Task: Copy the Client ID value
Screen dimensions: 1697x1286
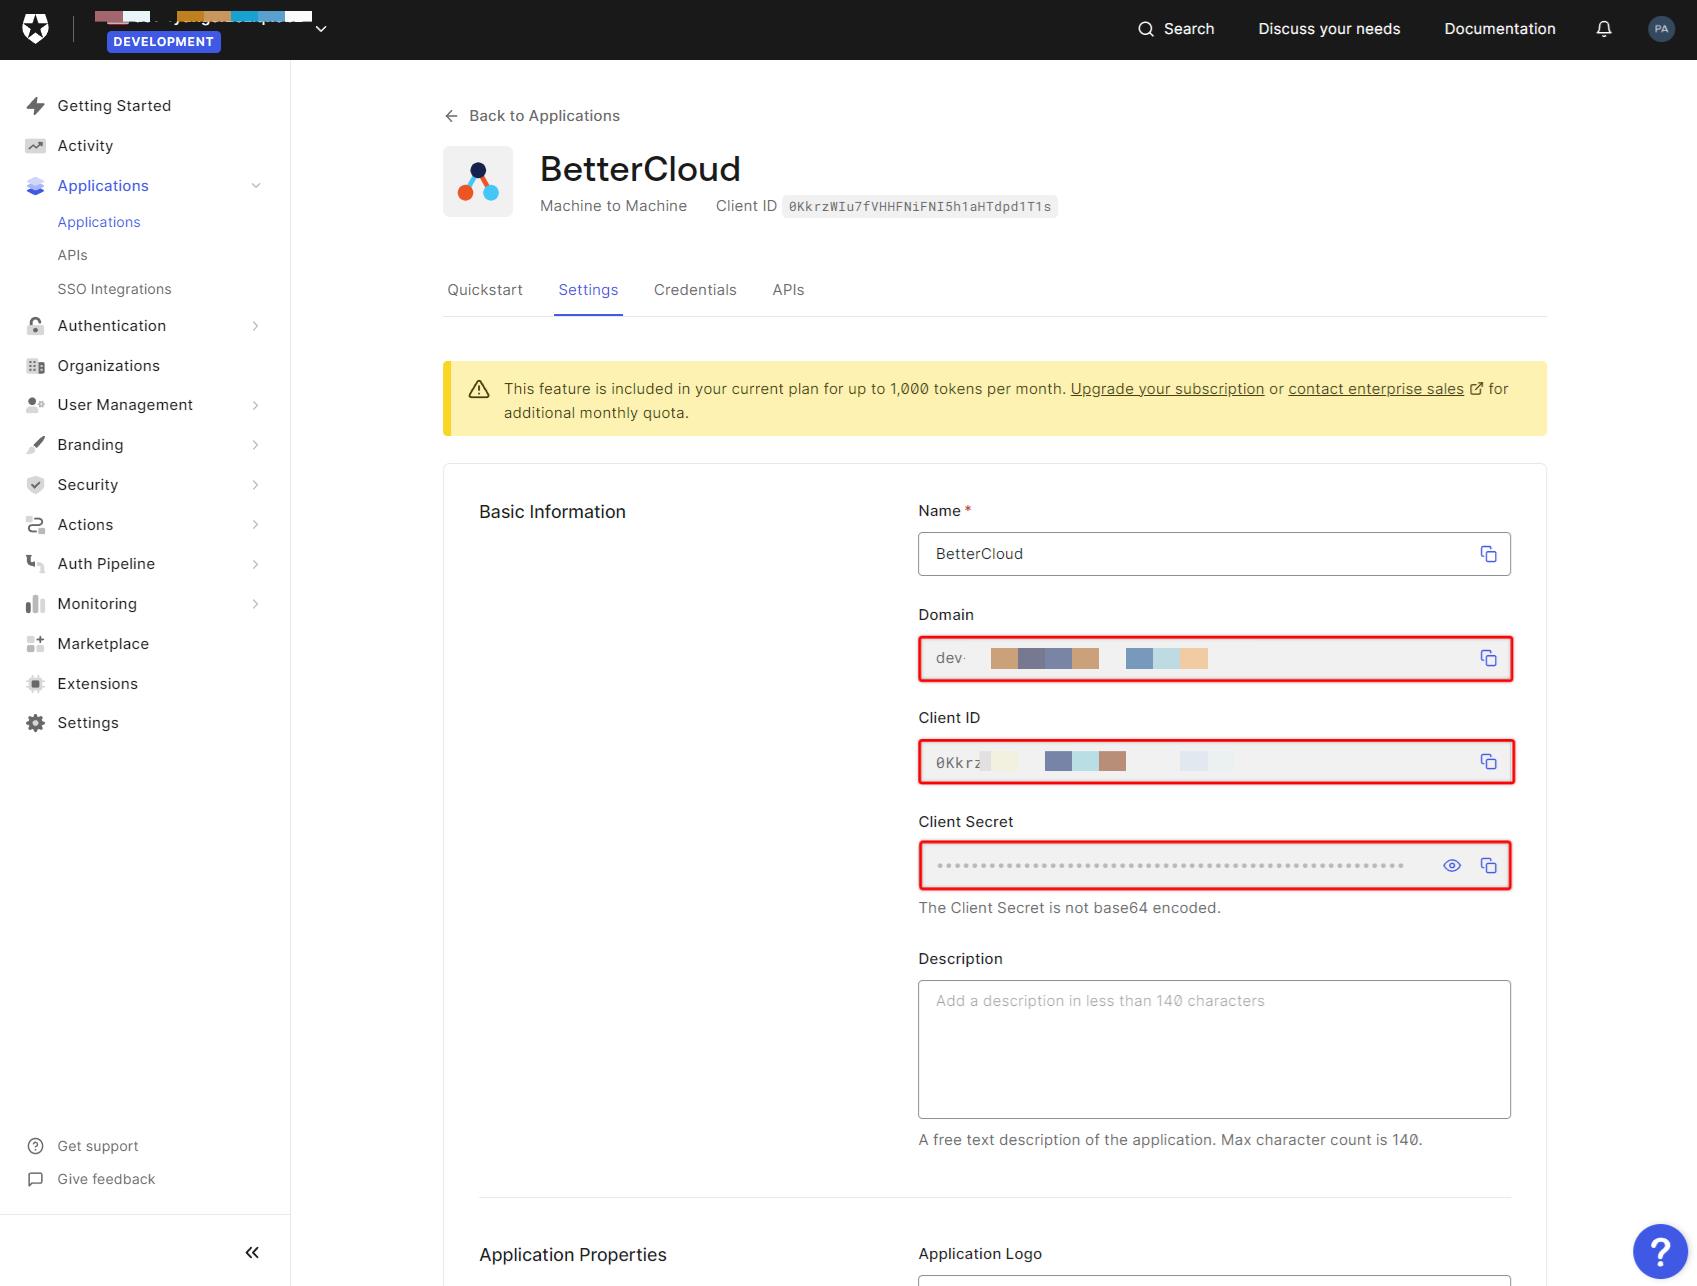Action: click(x=1489, y=761)
